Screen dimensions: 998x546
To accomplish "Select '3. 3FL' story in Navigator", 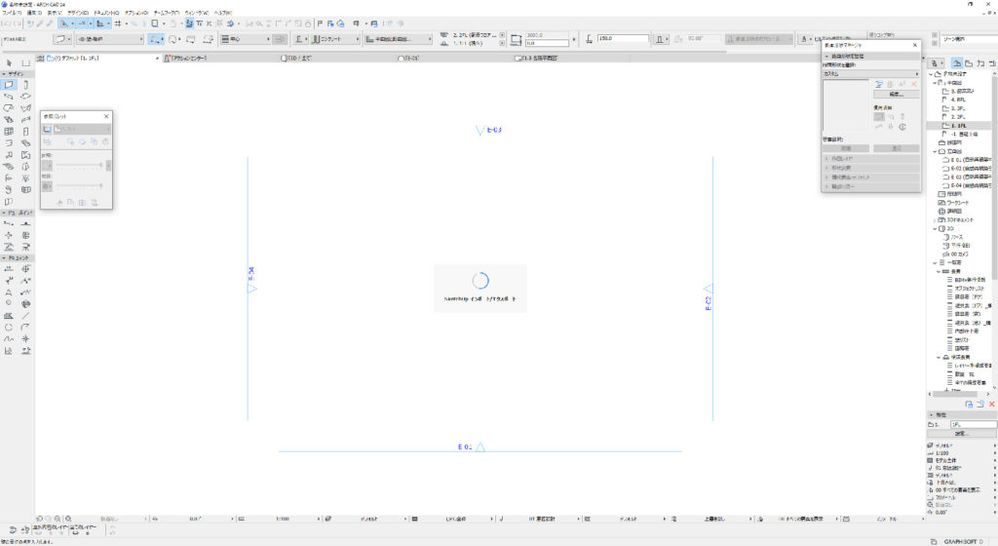I will [958, 109].
